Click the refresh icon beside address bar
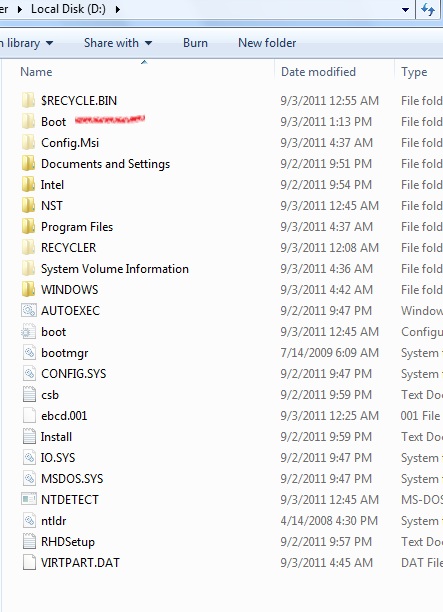The width and height of the screenshot is (443, 612). coord(429,9)
